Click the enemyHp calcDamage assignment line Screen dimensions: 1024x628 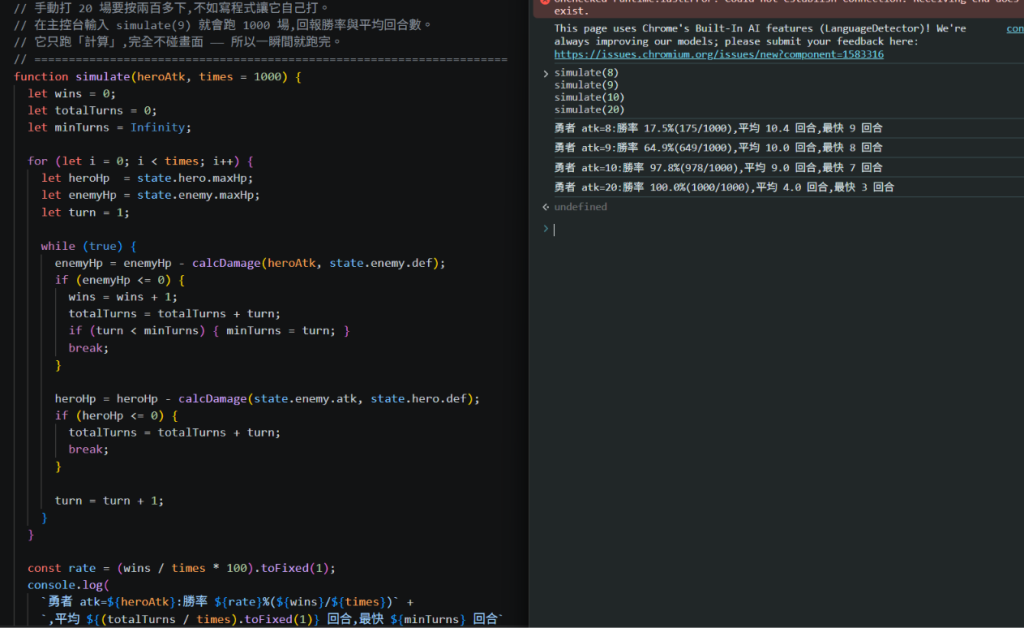pos(250,263)
